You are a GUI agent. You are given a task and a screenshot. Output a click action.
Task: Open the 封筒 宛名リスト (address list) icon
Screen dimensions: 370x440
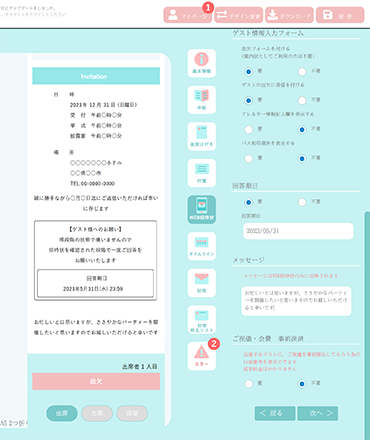click(202, 320)
